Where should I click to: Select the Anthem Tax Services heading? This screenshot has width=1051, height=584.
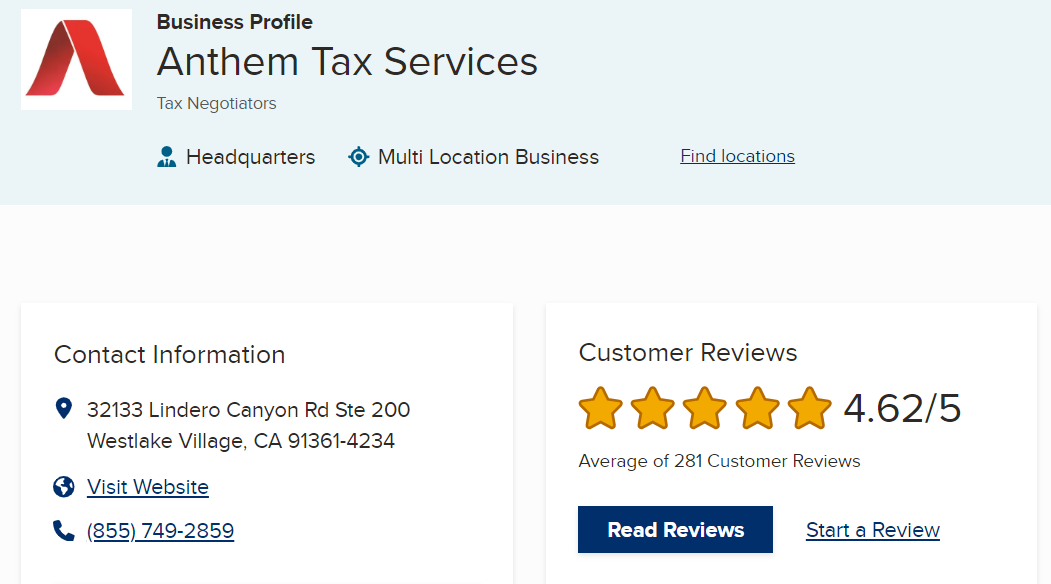346,62
